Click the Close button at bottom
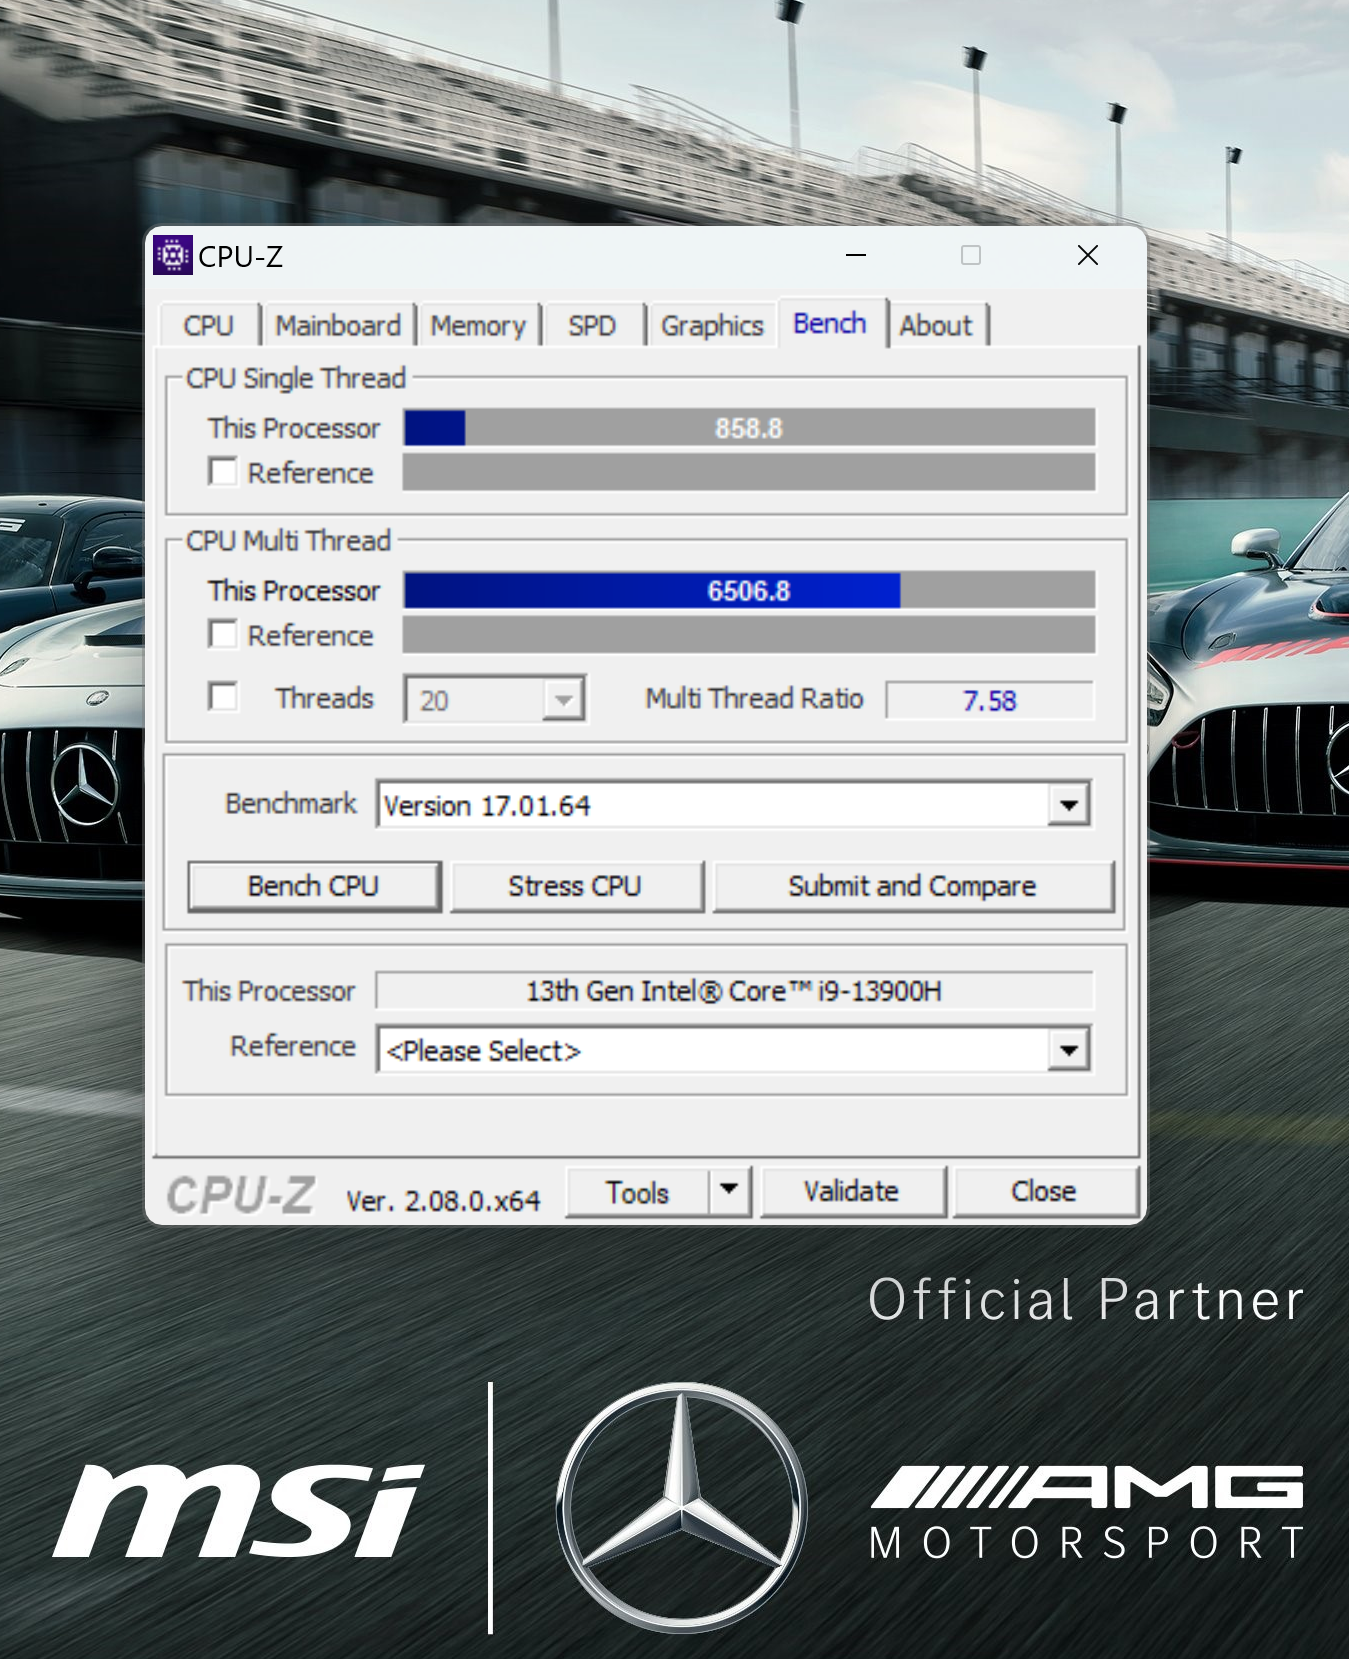This screenshot has height=1659, width=1349. pyautogui.click(x=1044, y=1191)
